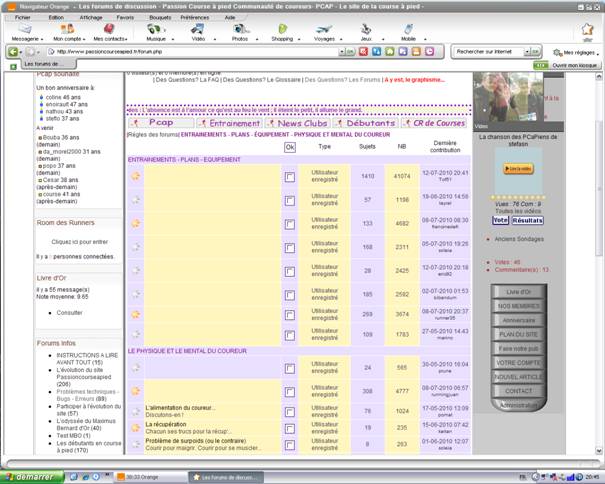Click the green home page icon
This screenshot has width=605, height=484.
coord(390,51)
